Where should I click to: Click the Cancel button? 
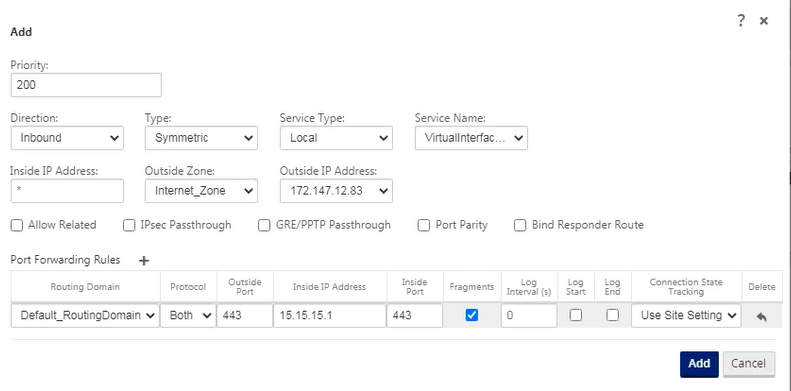click(x=749, y=364)
